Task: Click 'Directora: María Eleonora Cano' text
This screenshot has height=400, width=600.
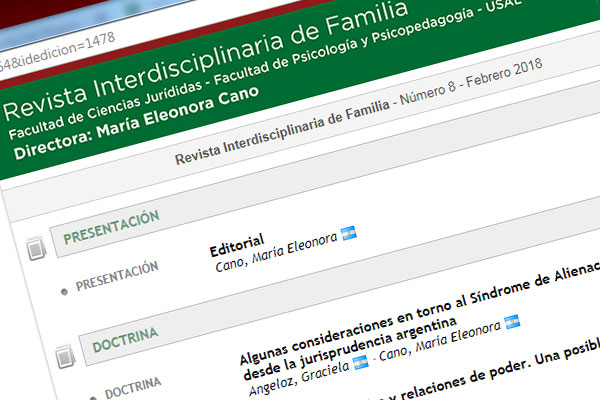Action: 136,123
